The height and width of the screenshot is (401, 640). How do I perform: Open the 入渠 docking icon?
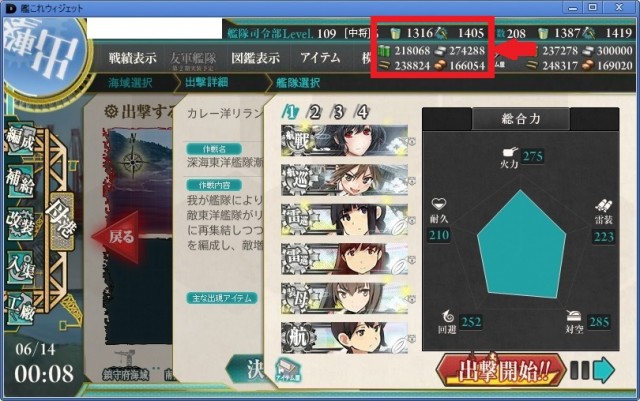[x=20, y=267]
